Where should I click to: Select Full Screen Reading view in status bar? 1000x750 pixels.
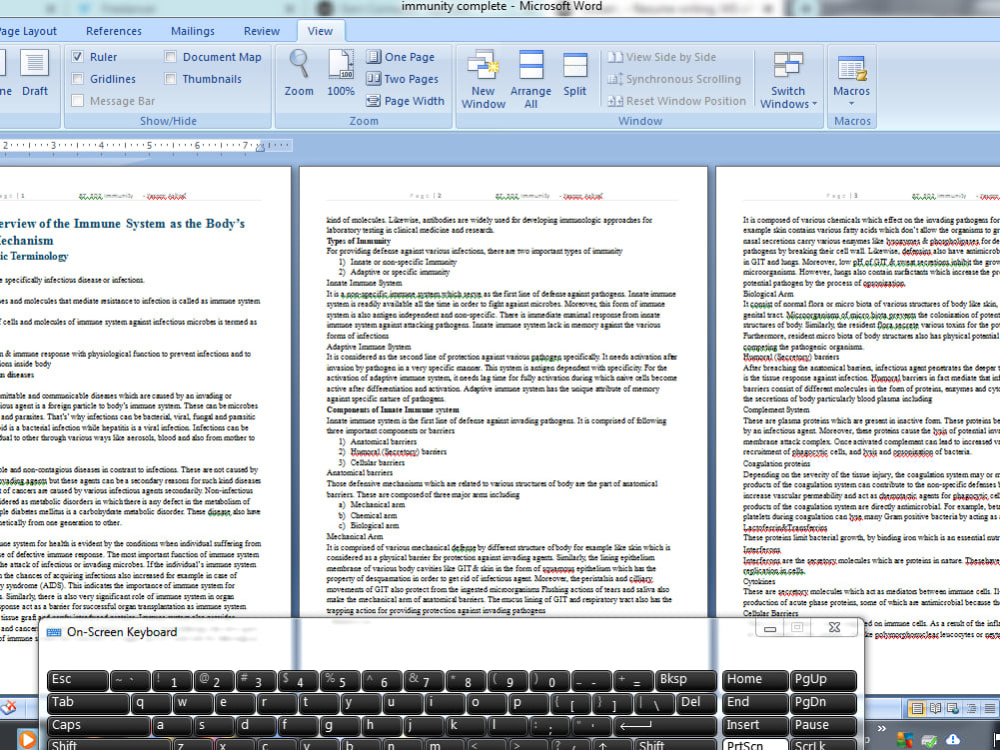pyautogui.click(x=935, y=708)
